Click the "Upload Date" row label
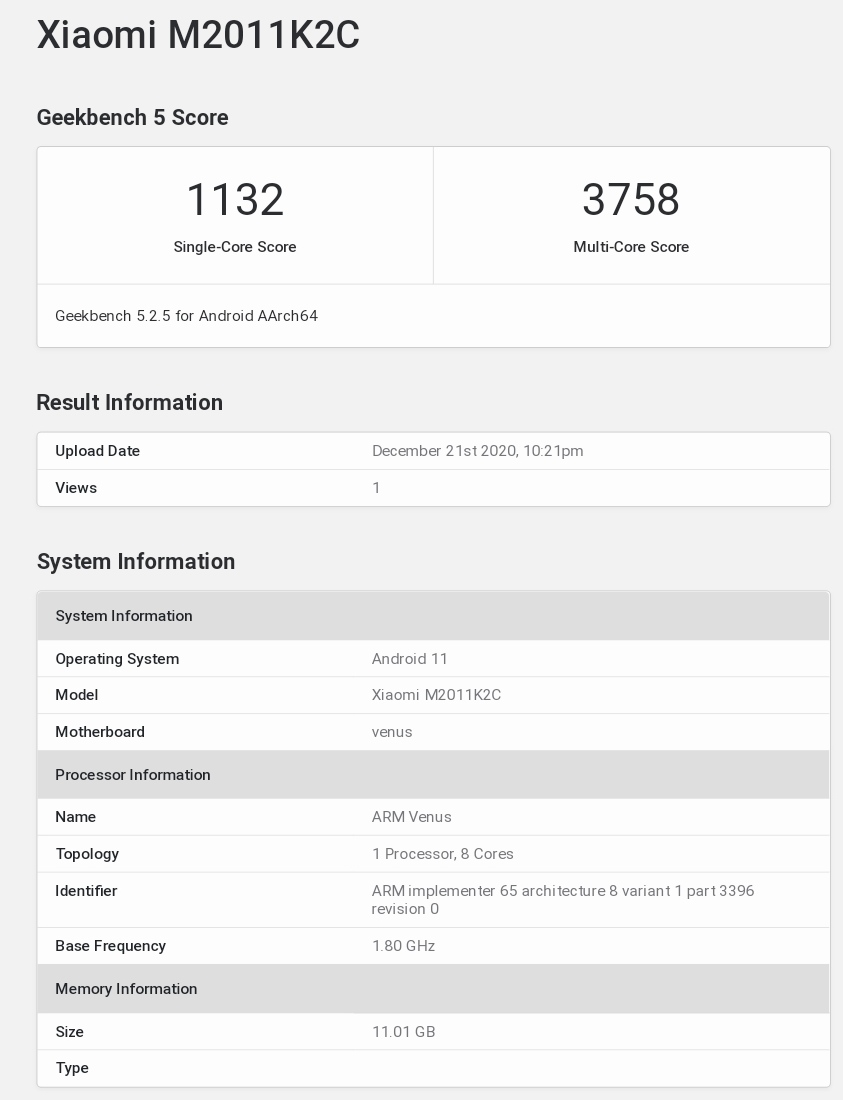The image size is (843, 1100). point(97,451)
